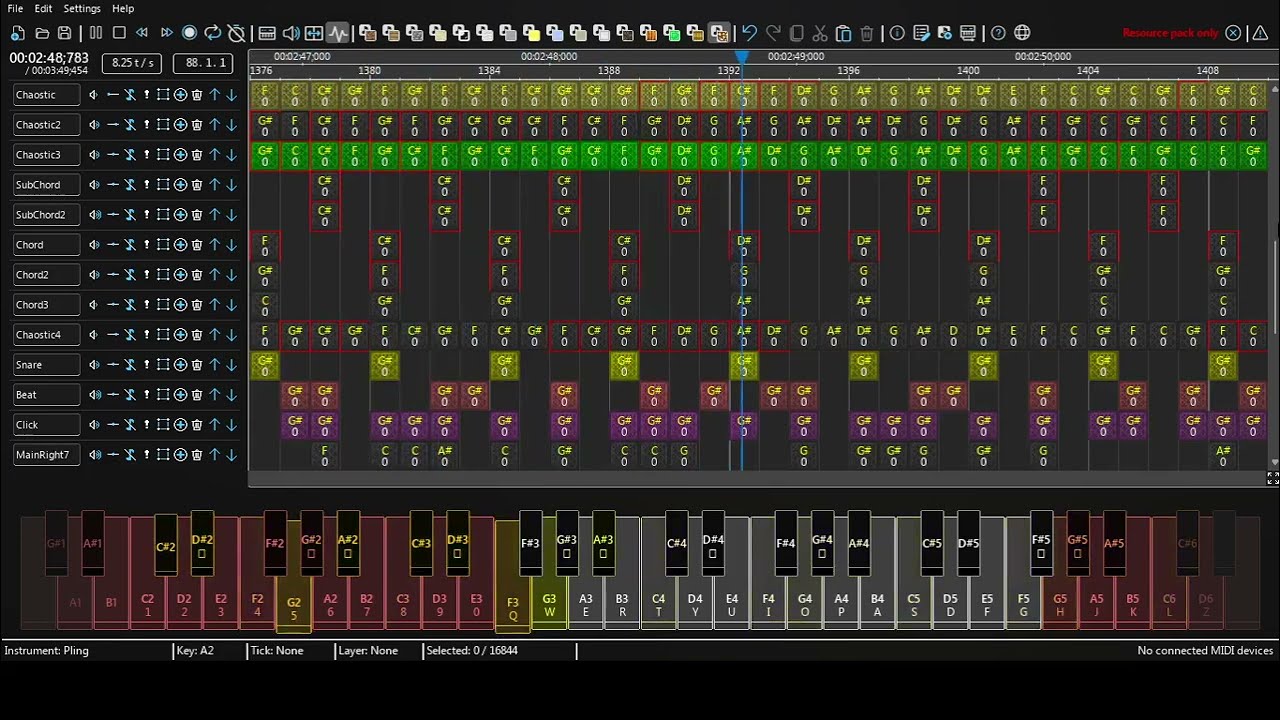1280x720 pixels.
Task: Move the Beat layer down
Action: [x=231, y=395]
